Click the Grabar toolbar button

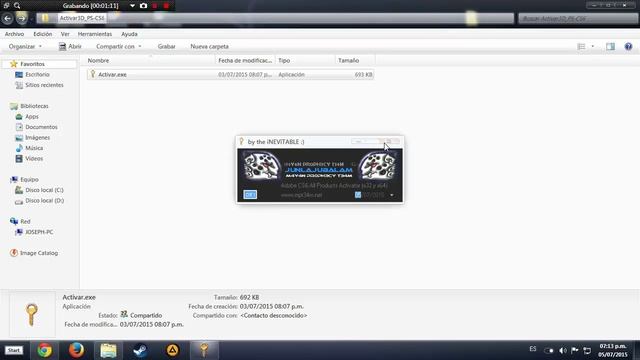[x=167, y=47]
